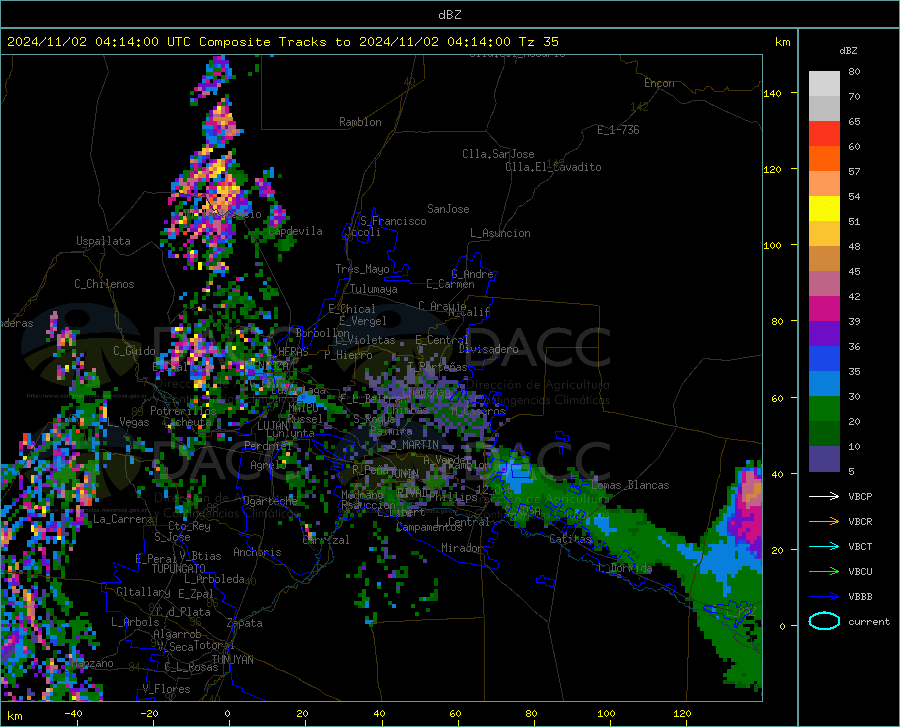Select the 65-60 dBZ red swatch

click(824, 134)
